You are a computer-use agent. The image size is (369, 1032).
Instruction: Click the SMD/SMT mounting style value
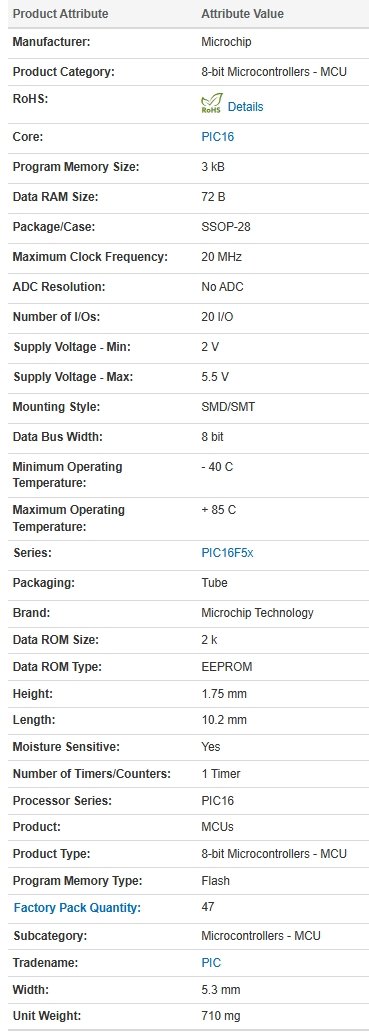click(228, 407)
